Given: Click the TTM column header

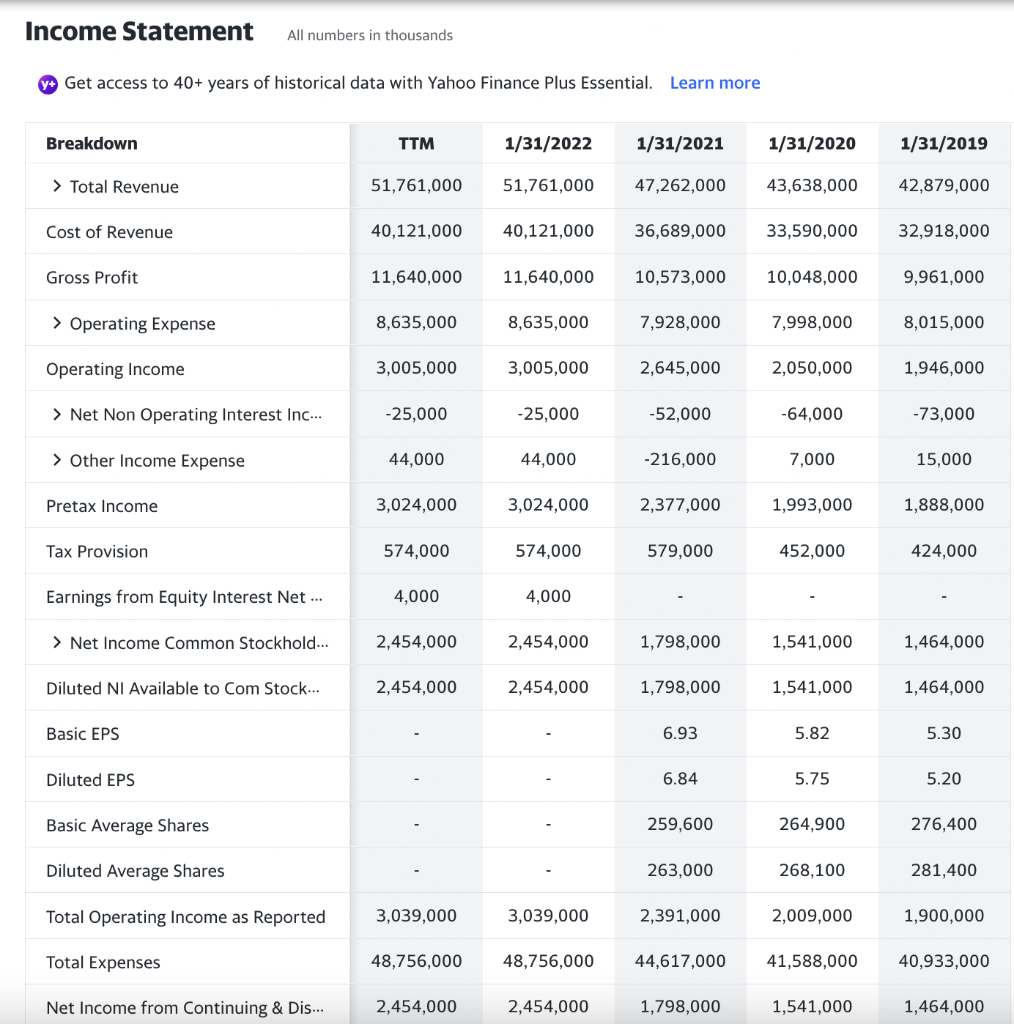Looking at the screenshot, I should (417, 143).
